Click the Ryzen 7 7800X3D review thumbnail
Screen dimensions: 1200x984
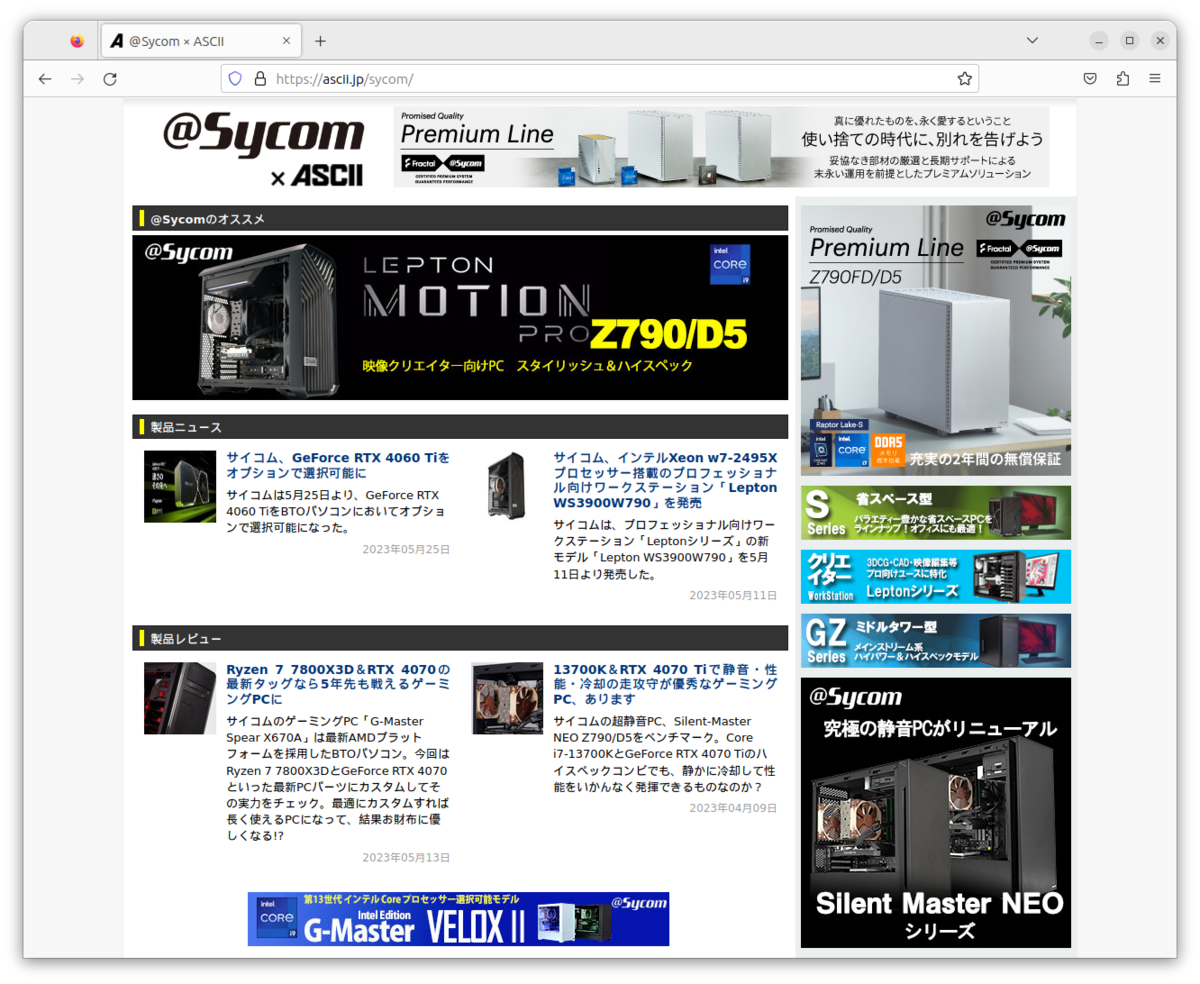[x=180, y=698]
